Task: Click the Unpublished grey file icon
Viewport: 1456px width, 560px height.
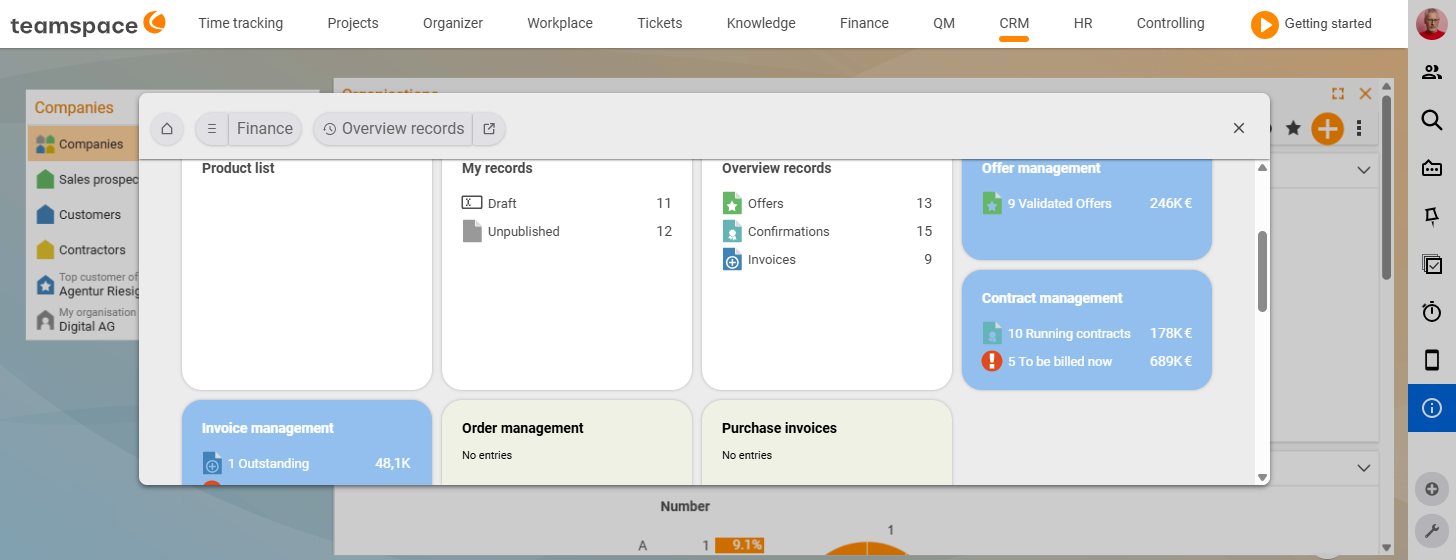Action: coord(472,231)
